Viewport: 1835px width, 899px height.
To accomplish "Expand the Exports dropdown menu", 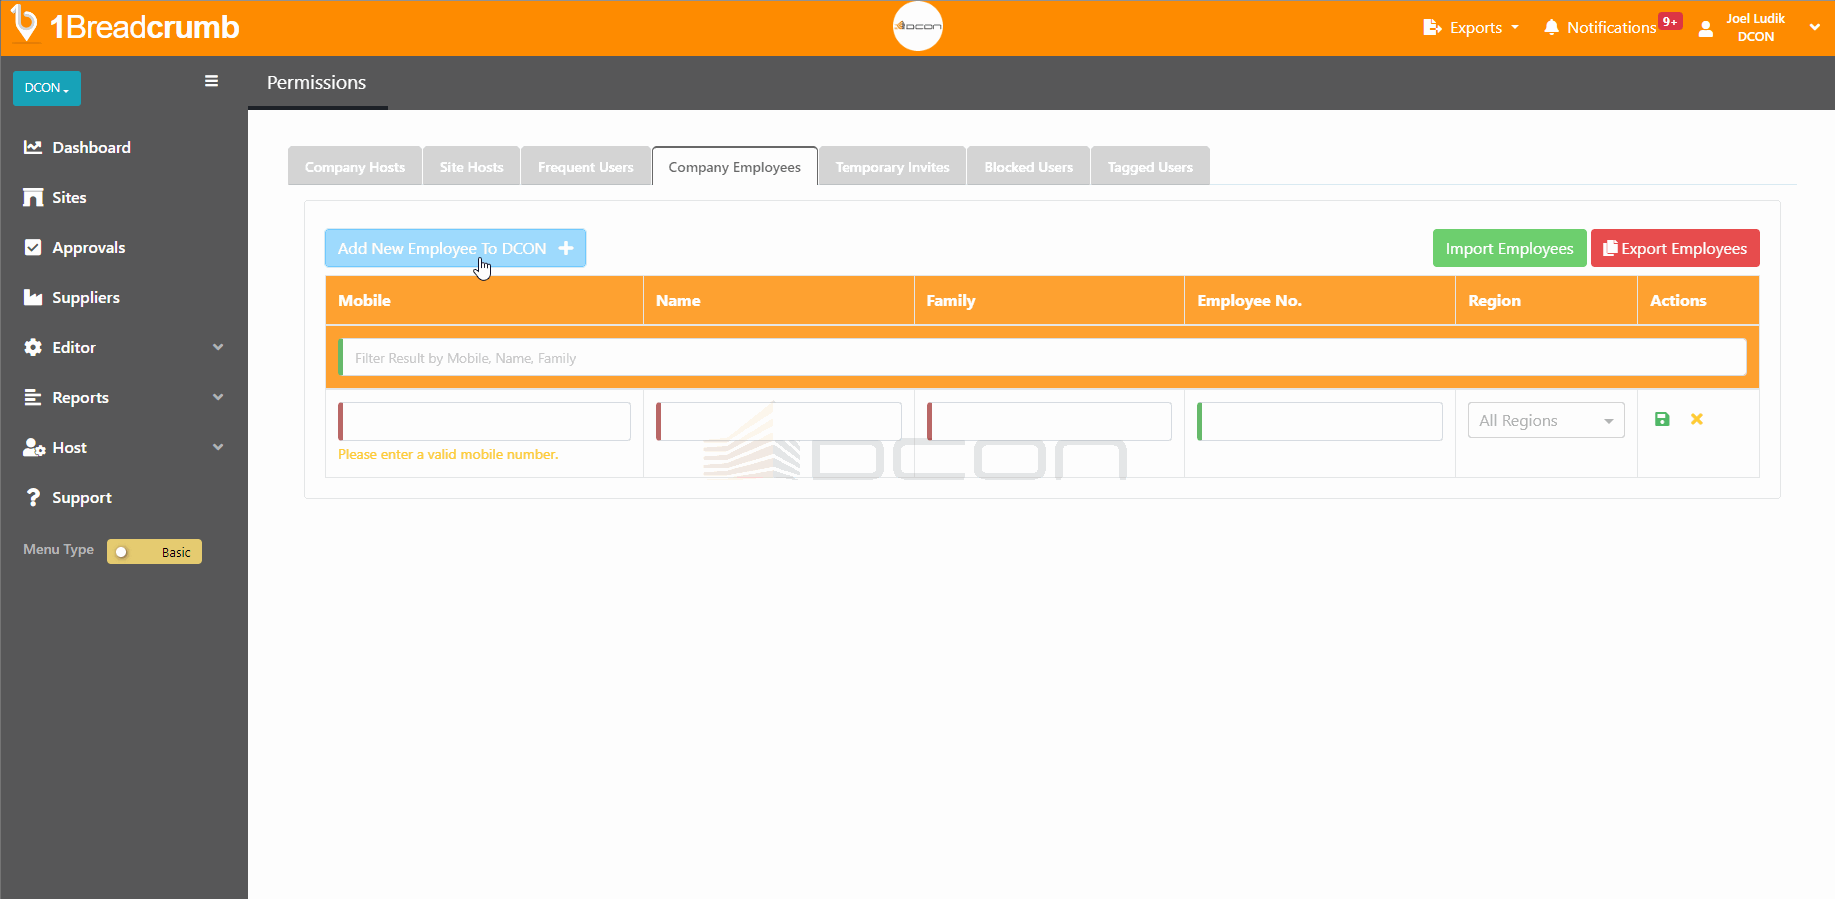I will pyautogui.click(x=1470, y=27).
